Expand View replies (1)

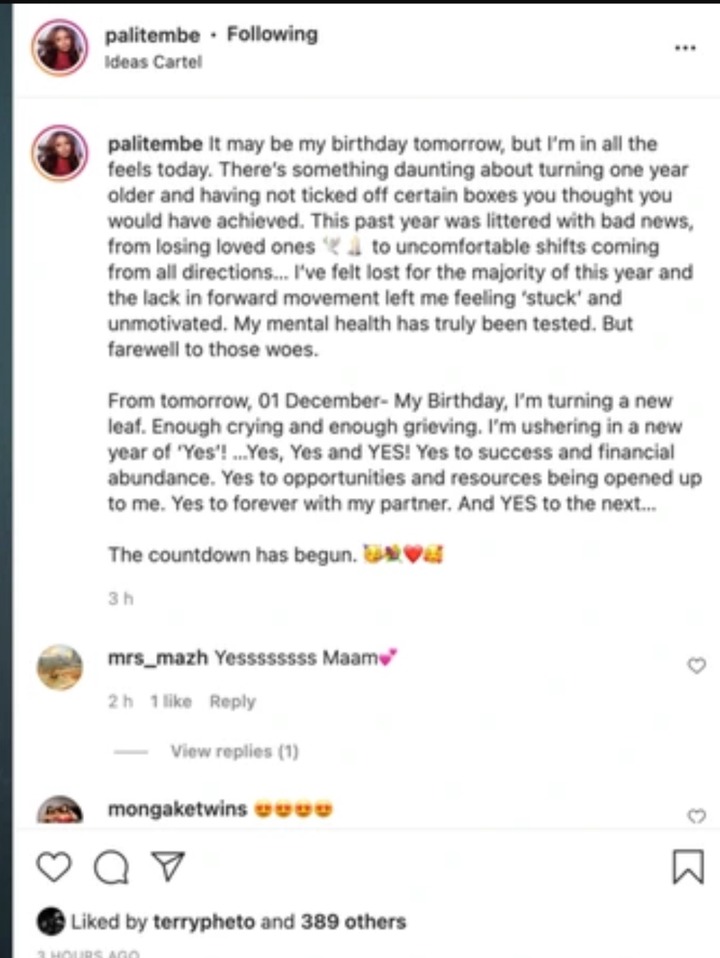pos(234,751)
